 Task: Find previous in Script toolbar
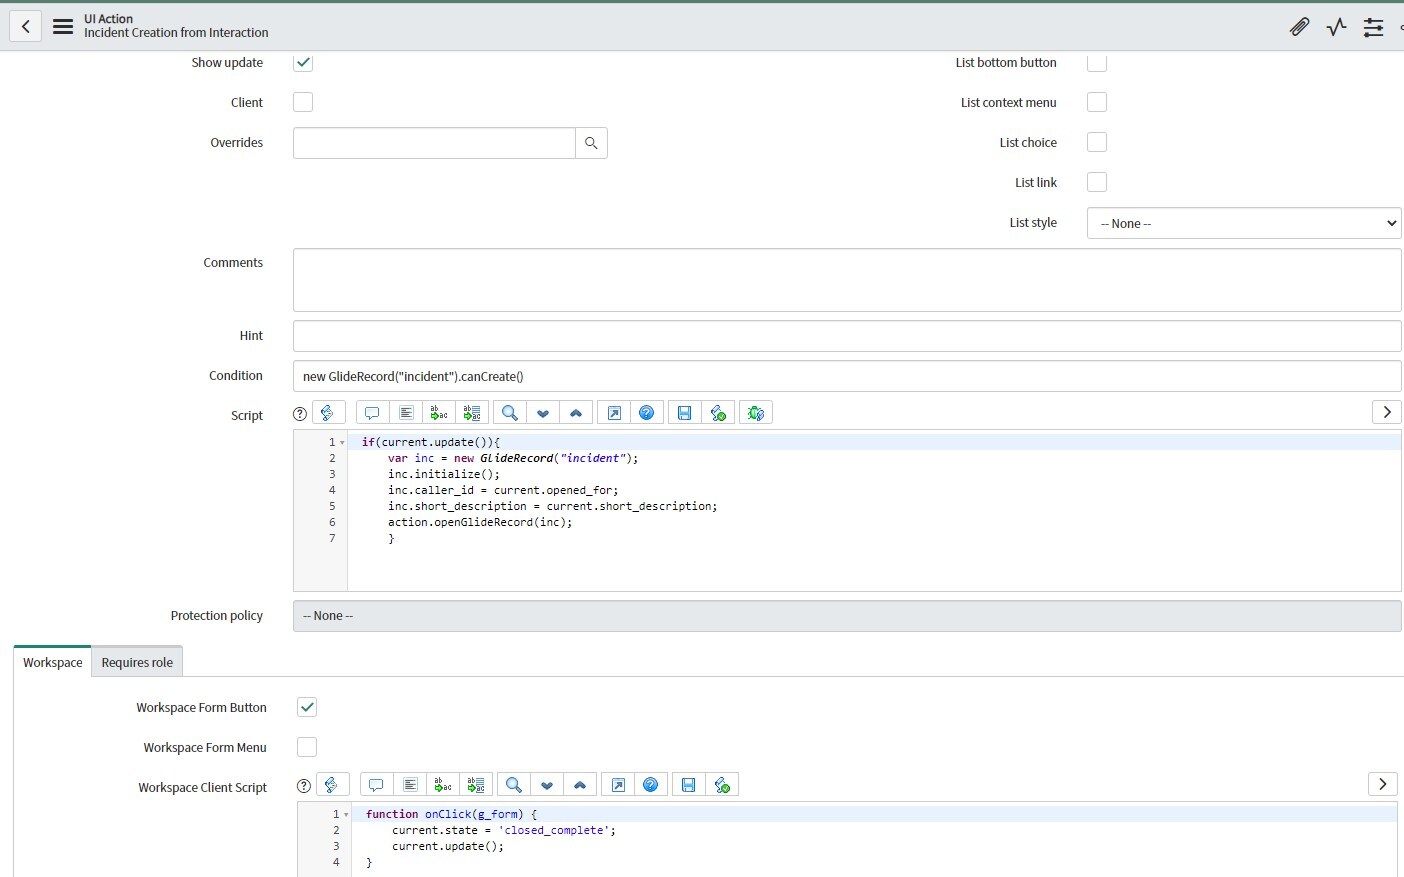coord(576,413)
